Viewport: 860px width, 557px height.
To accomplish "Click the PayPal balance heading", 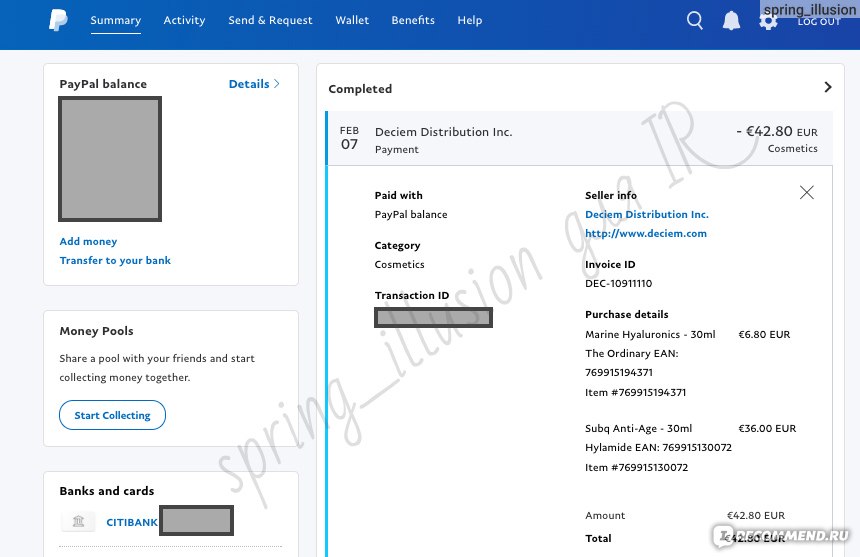I will [103, 84].
